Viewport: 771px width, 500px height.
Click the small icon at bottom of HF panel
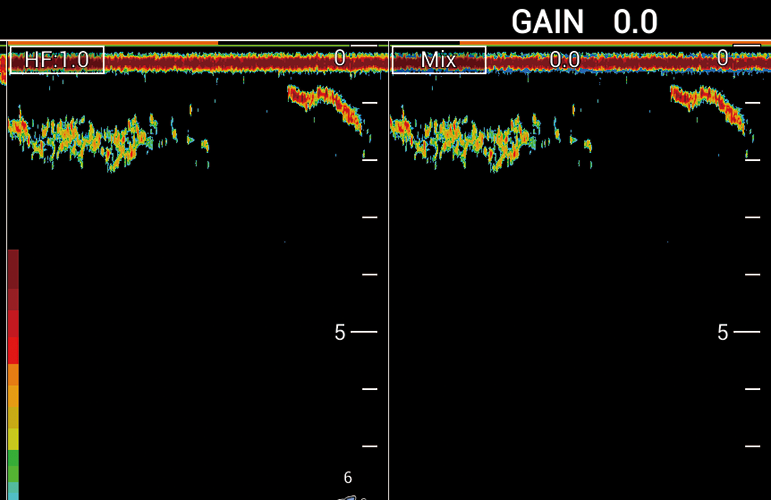point(349,496)
